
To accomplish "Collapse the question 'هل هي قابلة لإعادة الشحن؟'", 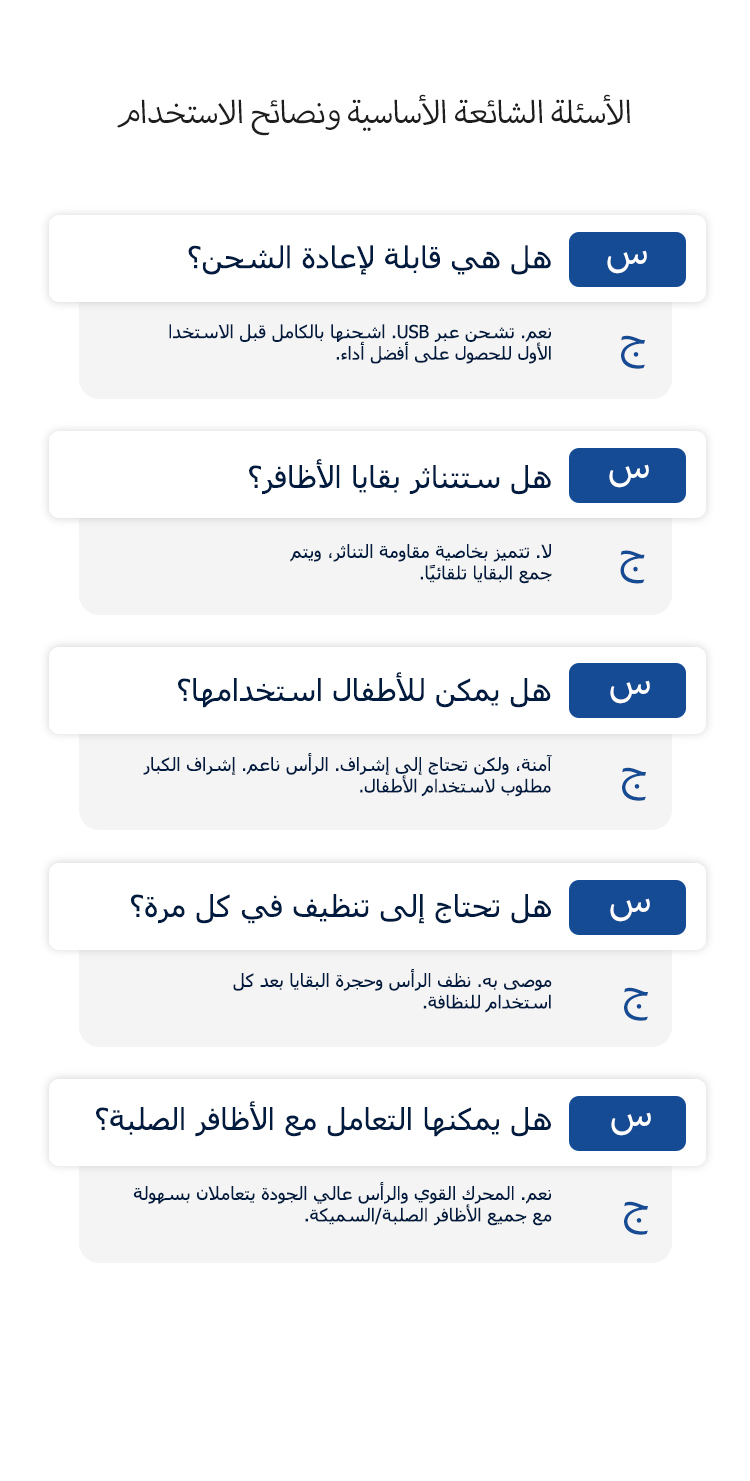I will click(369, 259).
